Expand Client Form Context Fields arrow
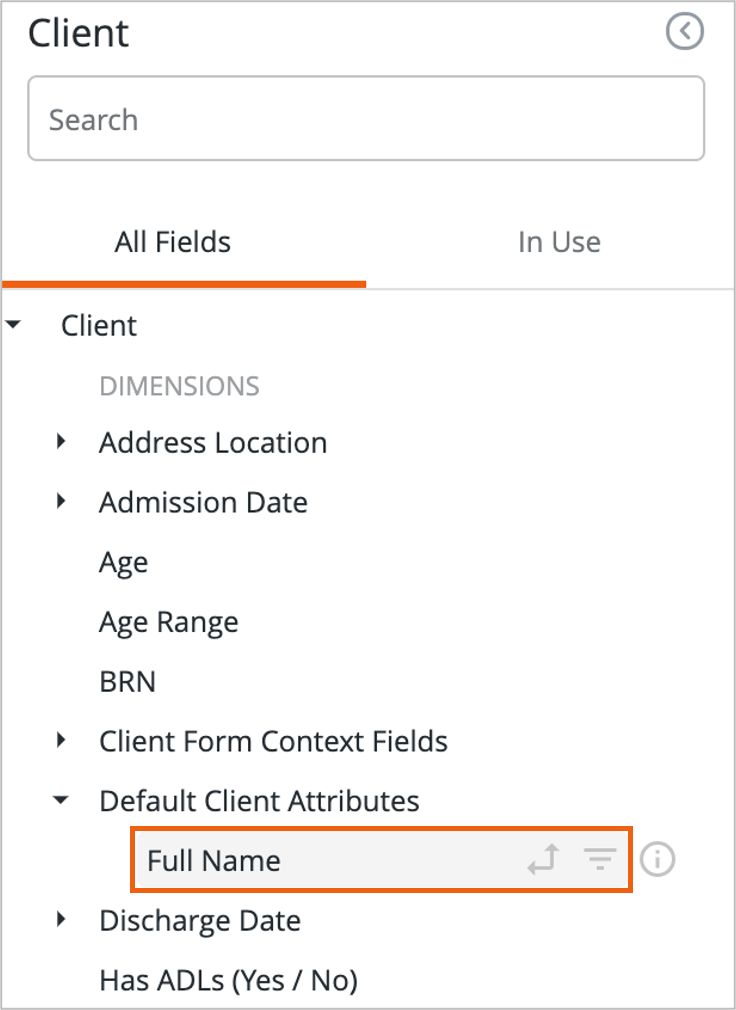Viewport: 736px width, 1010px height. point(62,741)
